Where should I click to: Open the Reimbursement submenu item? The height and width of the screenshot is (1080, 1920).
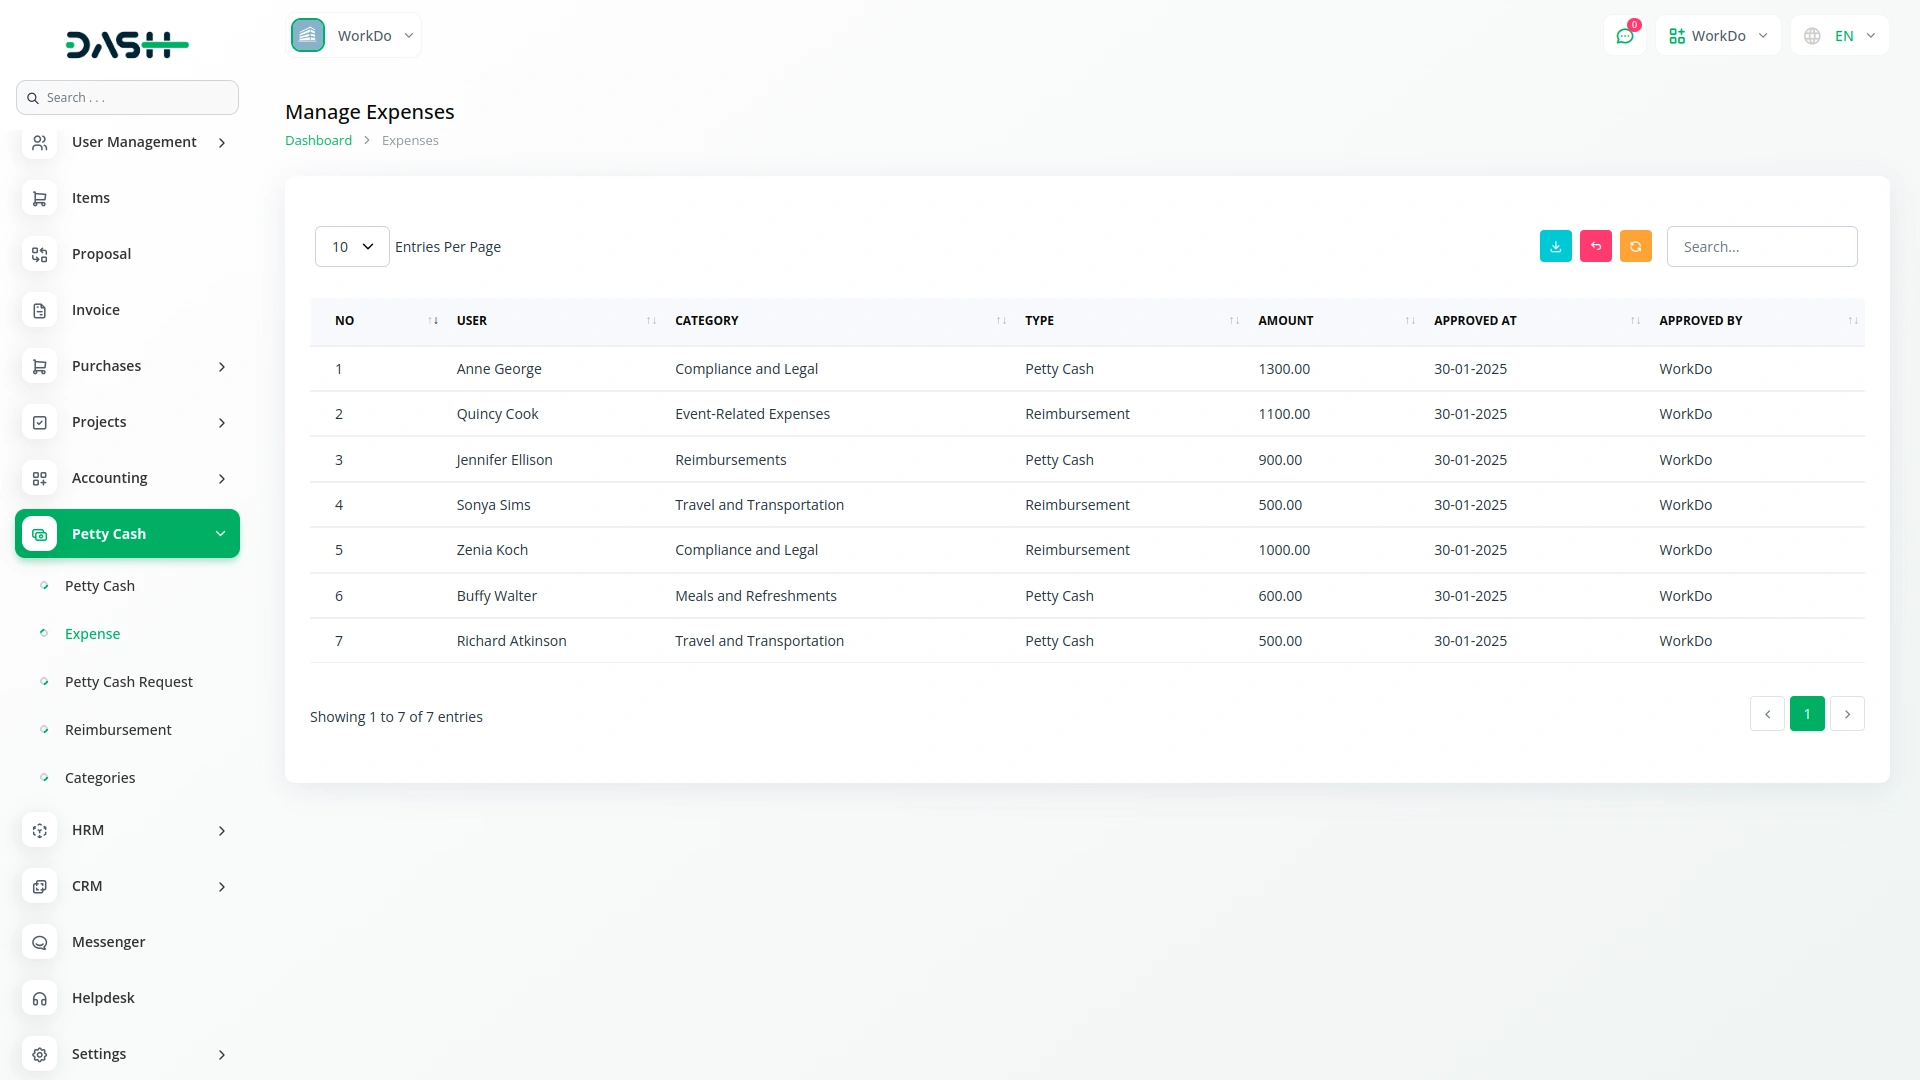[118, 729]
